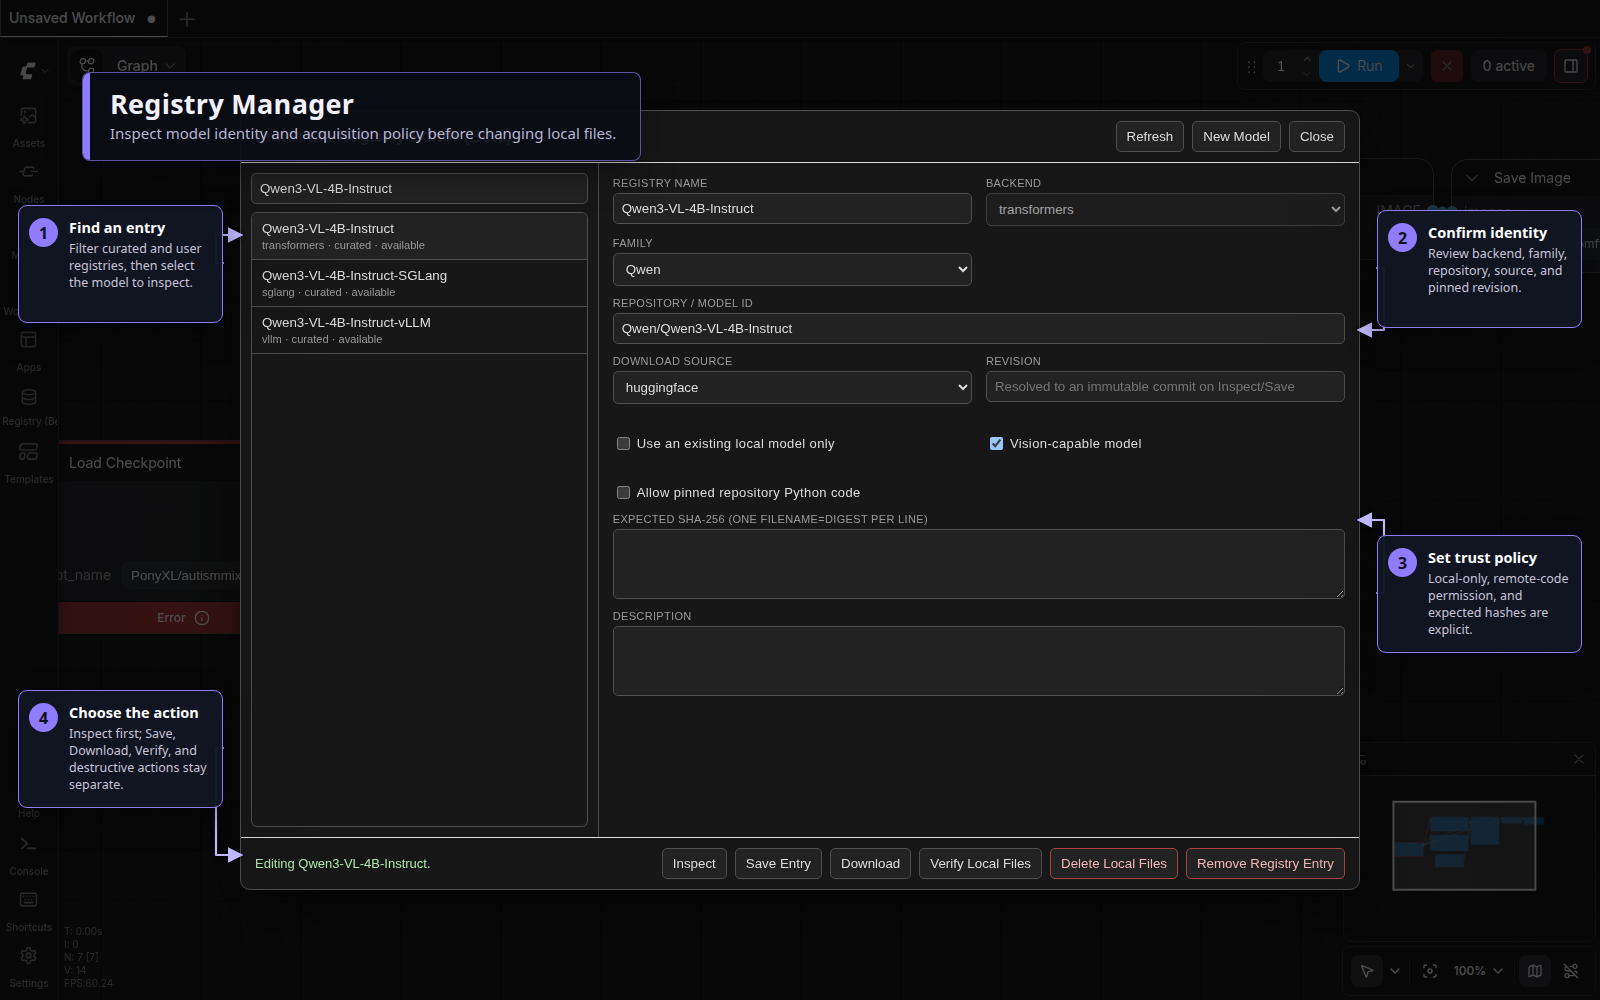Click Delete Local Files button
The image size is (1600, 1000).
[x=1114, y=864]
